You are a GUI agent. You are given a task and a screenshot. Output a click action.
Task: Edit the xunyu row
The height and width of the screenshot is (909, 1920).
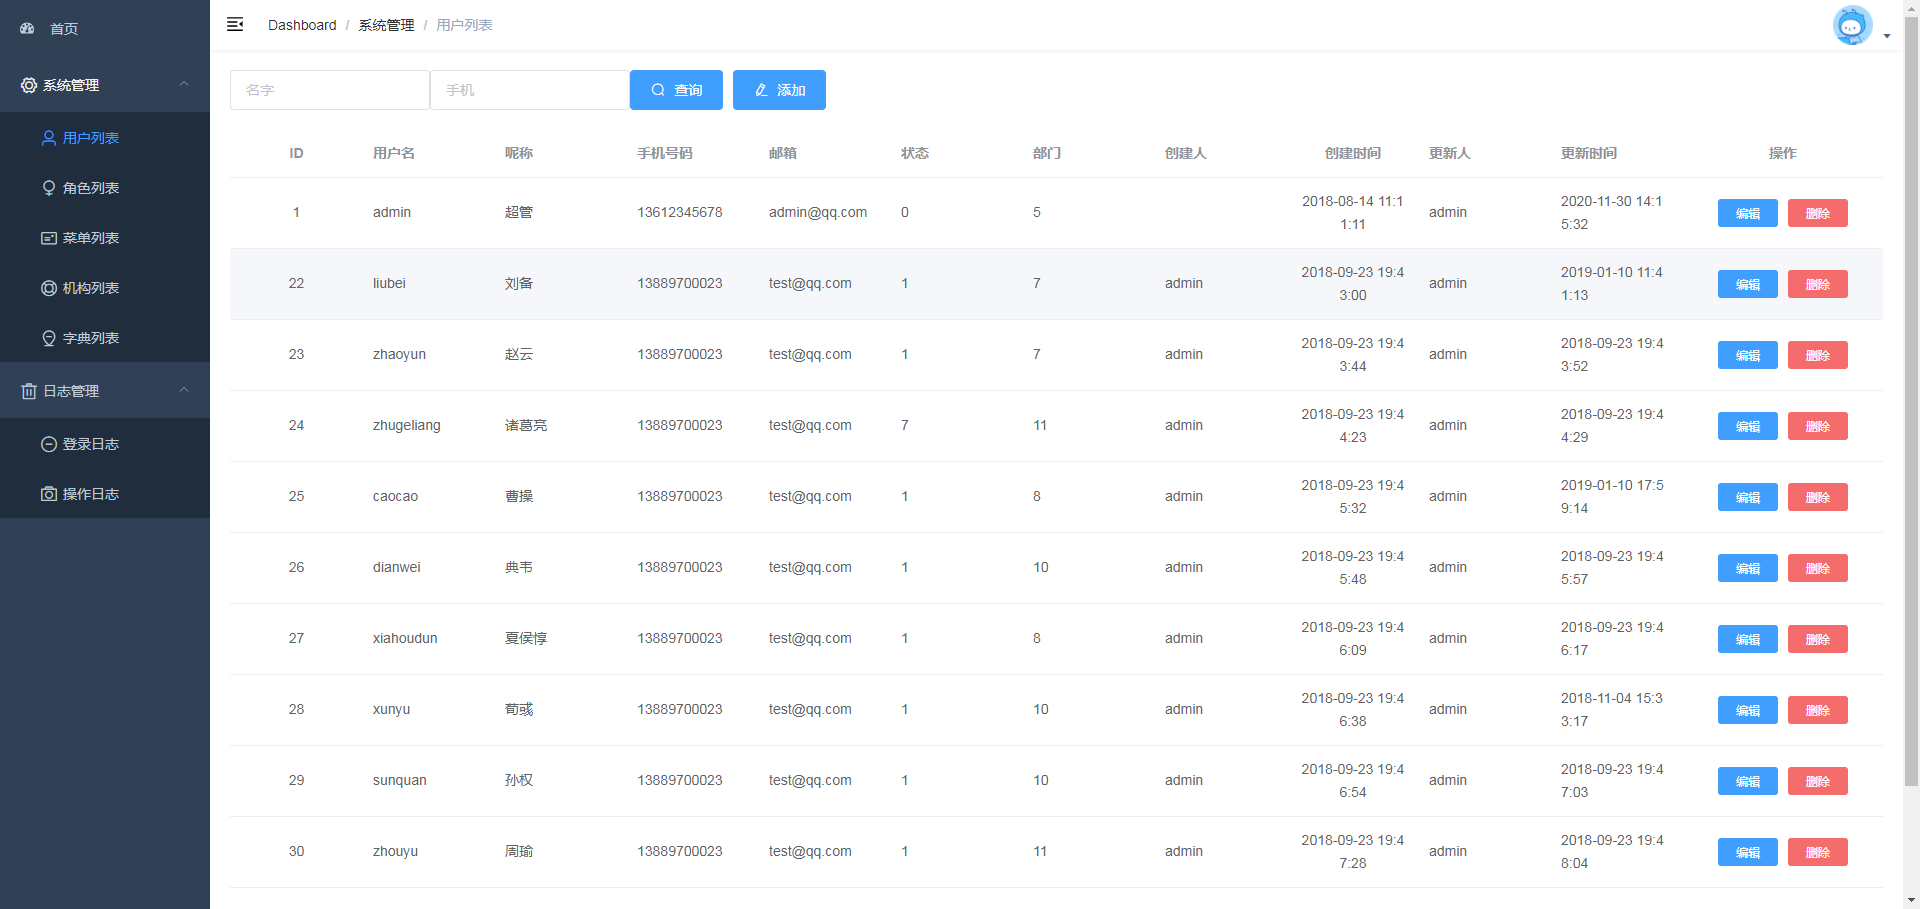point(1748,710)
